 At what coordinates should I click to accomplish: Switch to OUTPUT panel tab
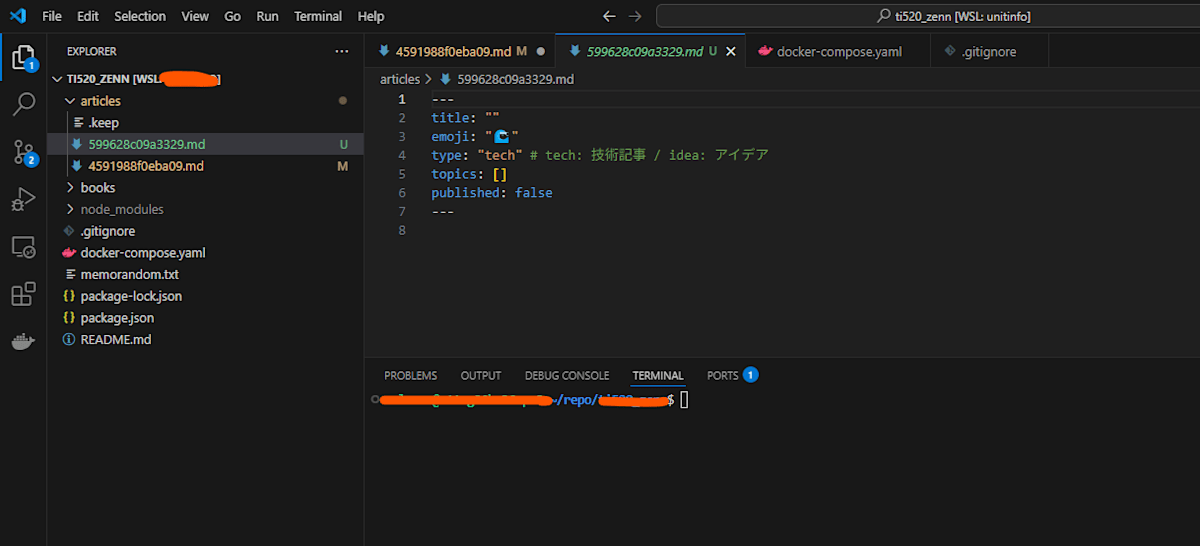(481, 376)
